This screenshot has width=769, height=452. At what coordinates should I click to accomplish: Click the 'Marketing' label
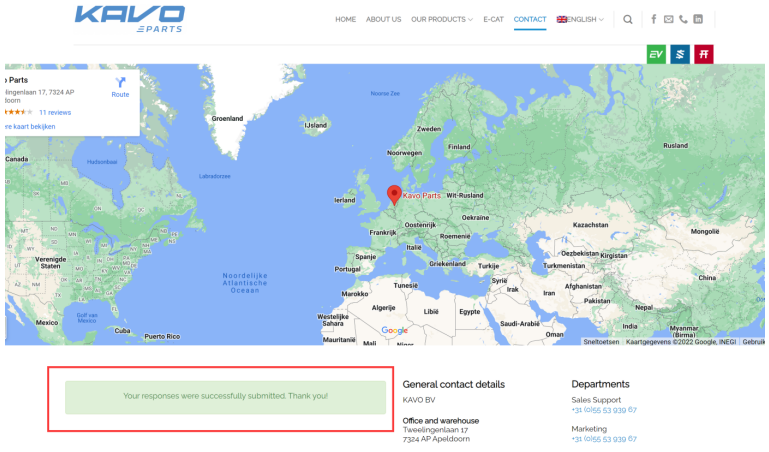point(589,429)
